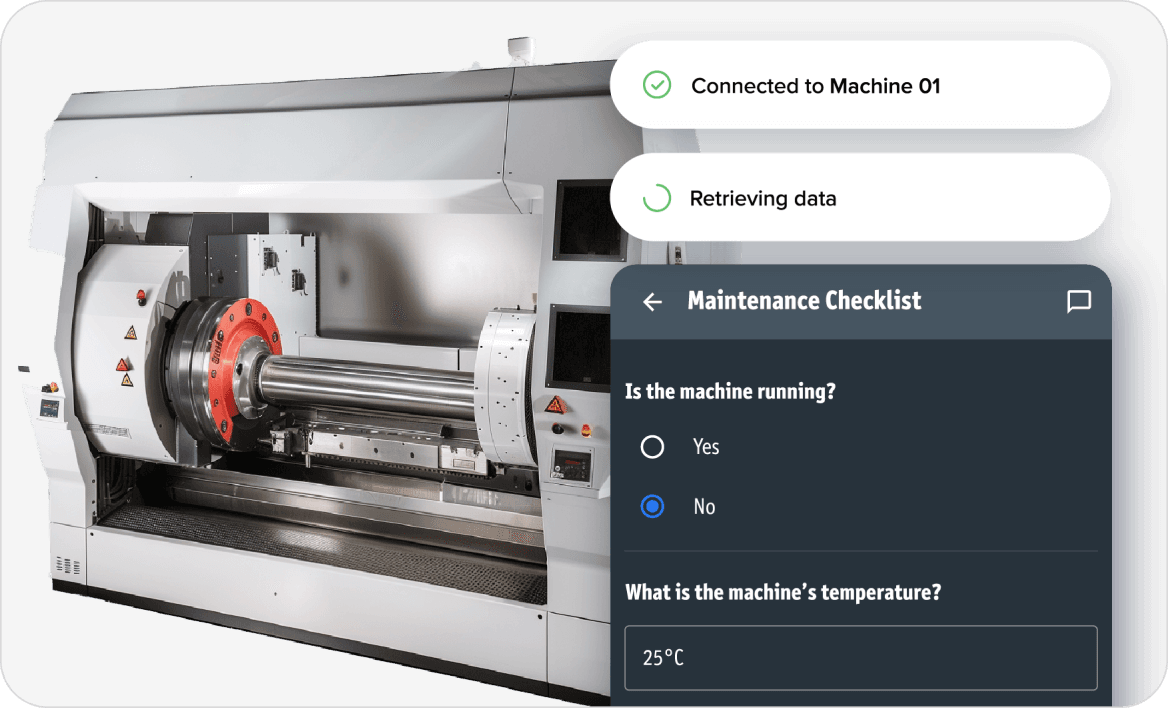Click the uppermost warning triangle near the spindle face
This screenshot has height=708, width=1168.
[131, 332]
